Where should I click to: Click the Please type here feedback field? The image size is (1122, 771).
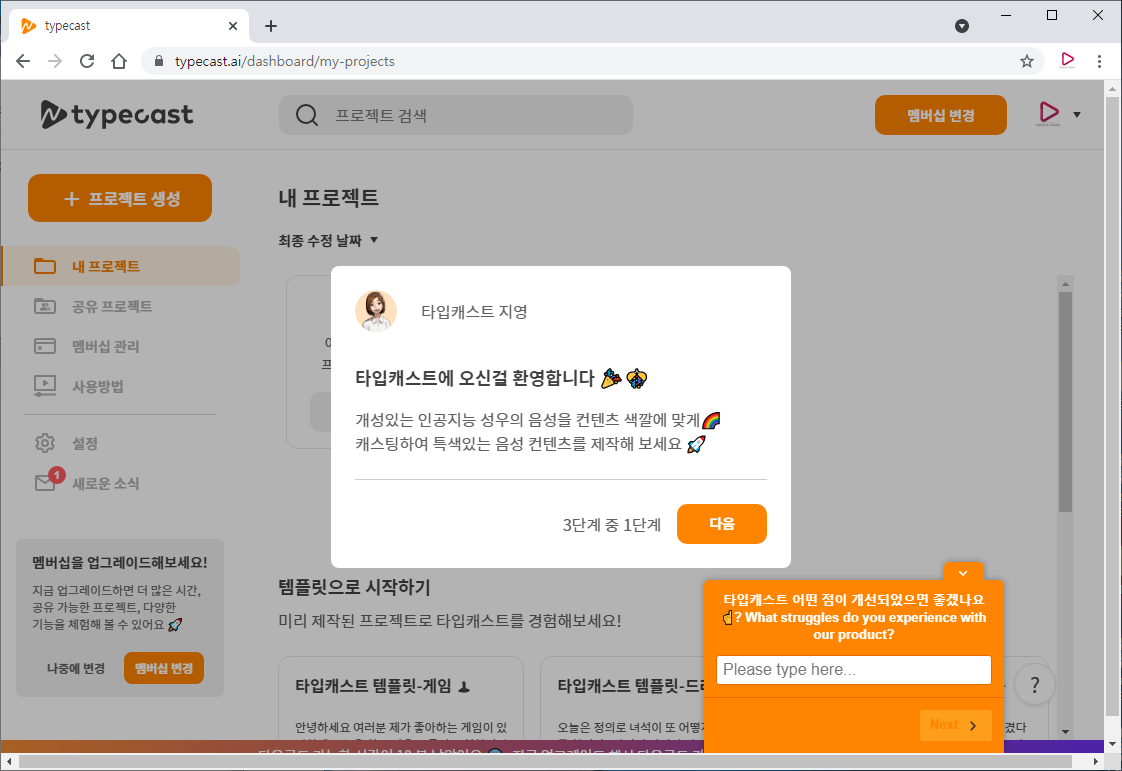click(x=853, y=670)
